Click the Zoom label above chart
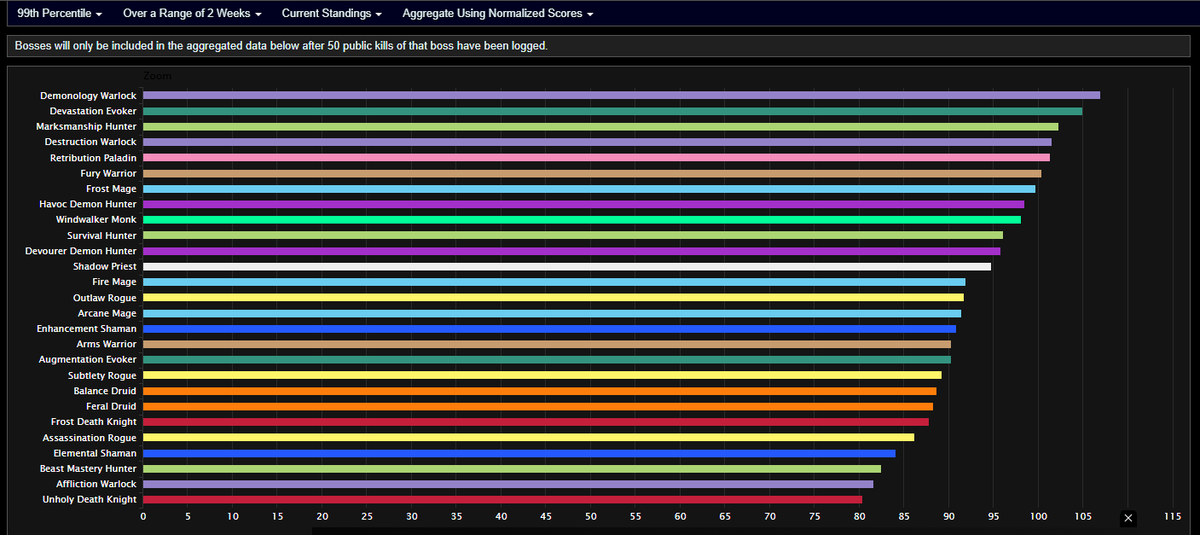This screenshot has width=1200, height=535. click(x=157, y=76)
